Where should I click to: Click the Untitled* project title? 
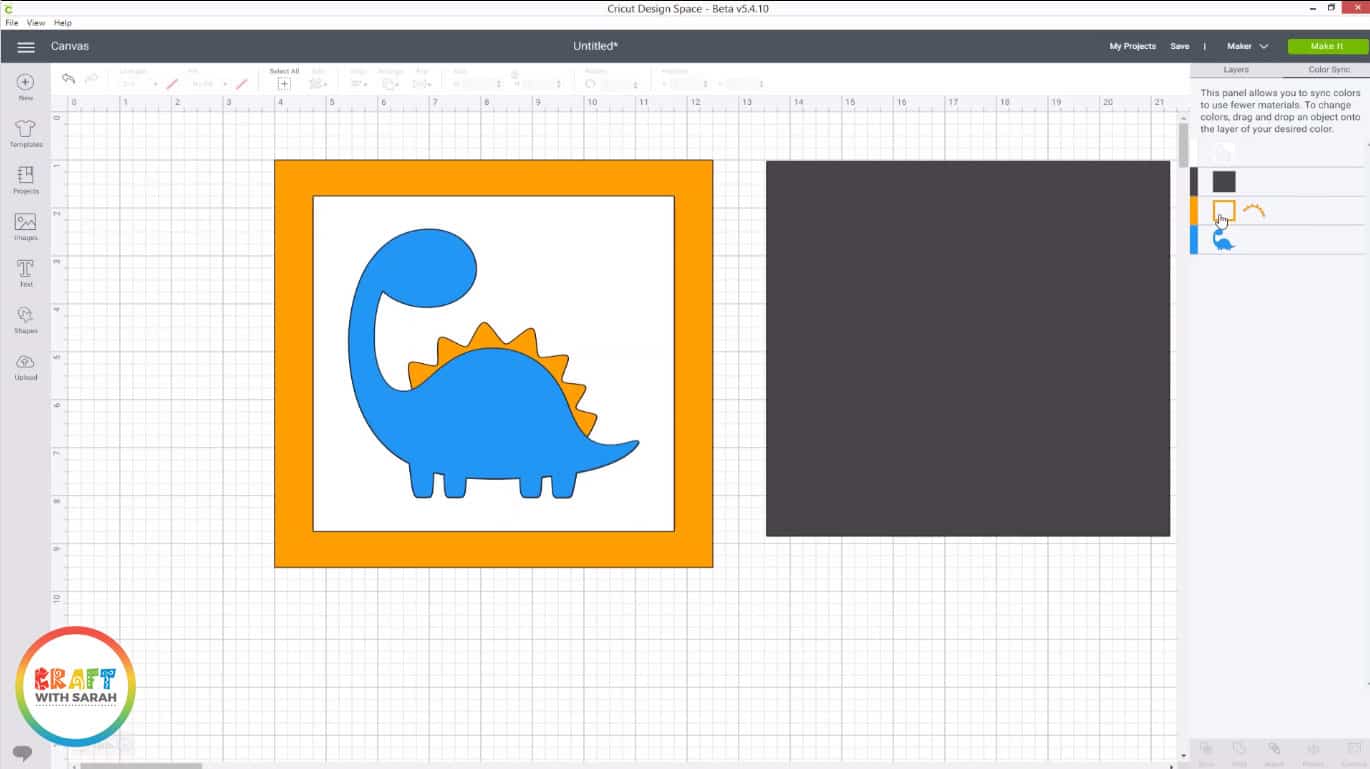point(595,47)
